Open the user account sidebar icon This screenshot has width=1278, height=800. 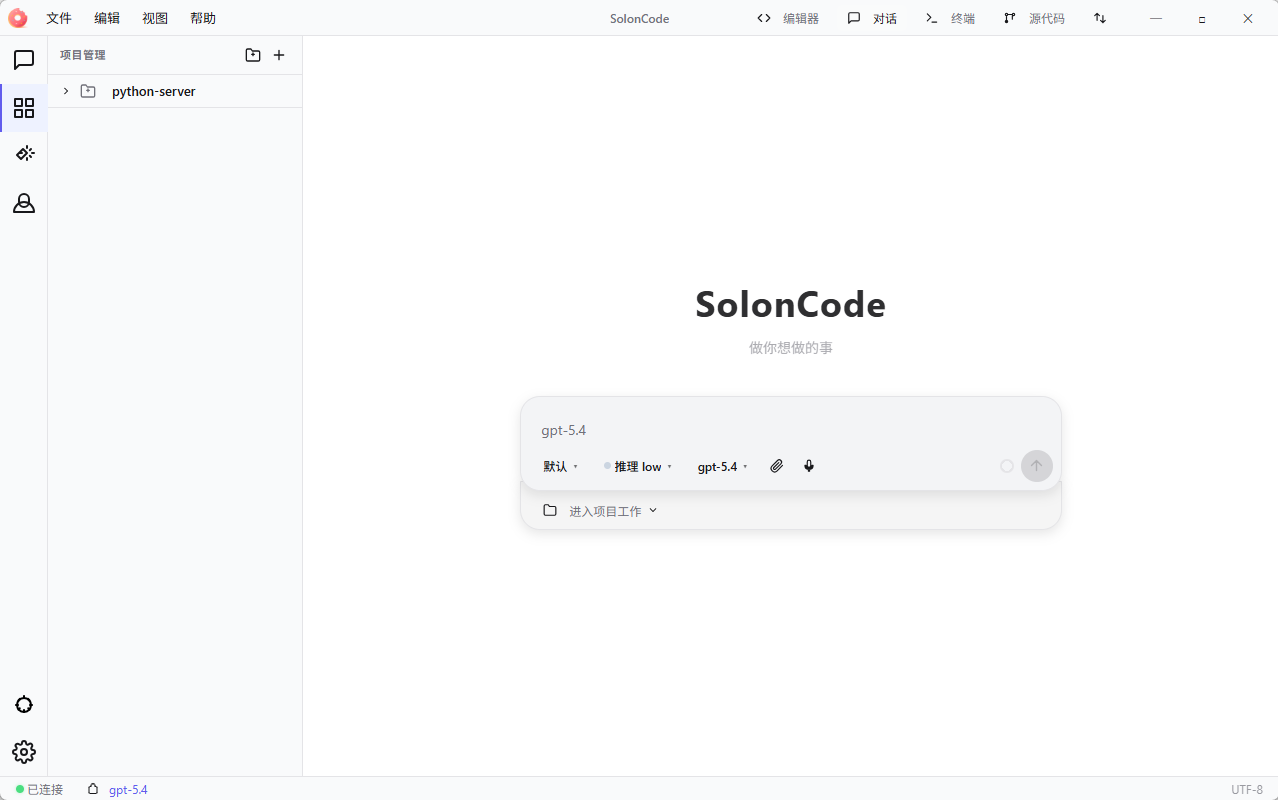pos(24,203)
